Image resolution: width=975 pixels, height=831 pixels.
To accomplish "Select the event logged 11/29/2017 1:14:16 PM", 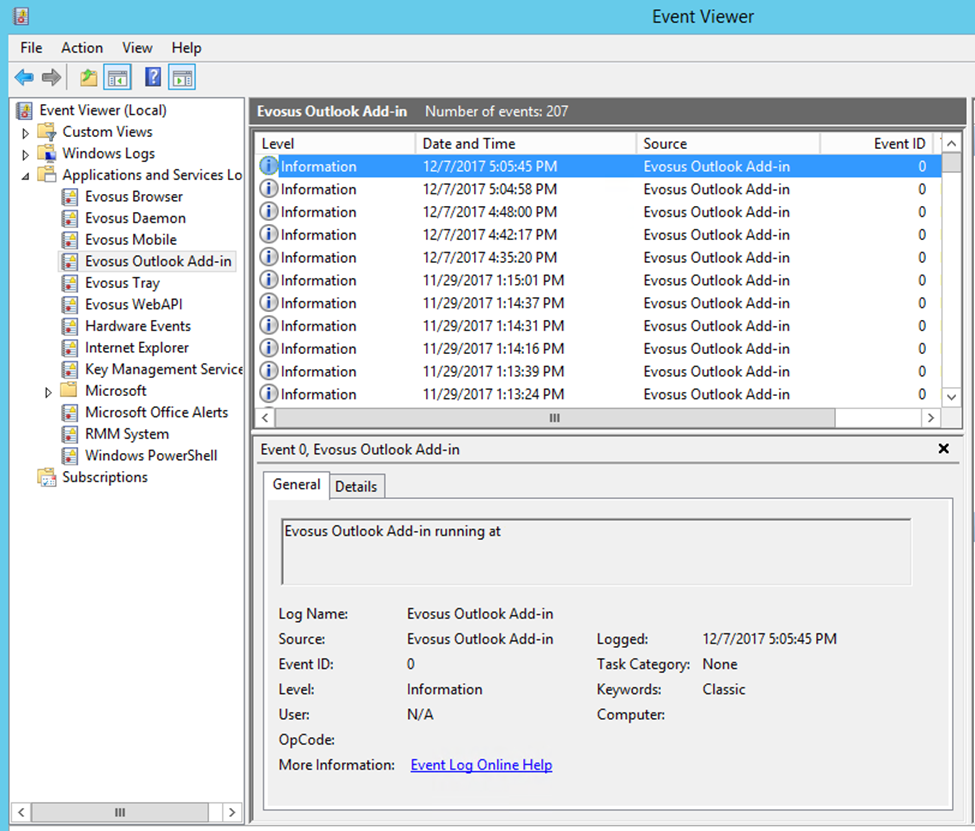I will (x=599, y=348).
